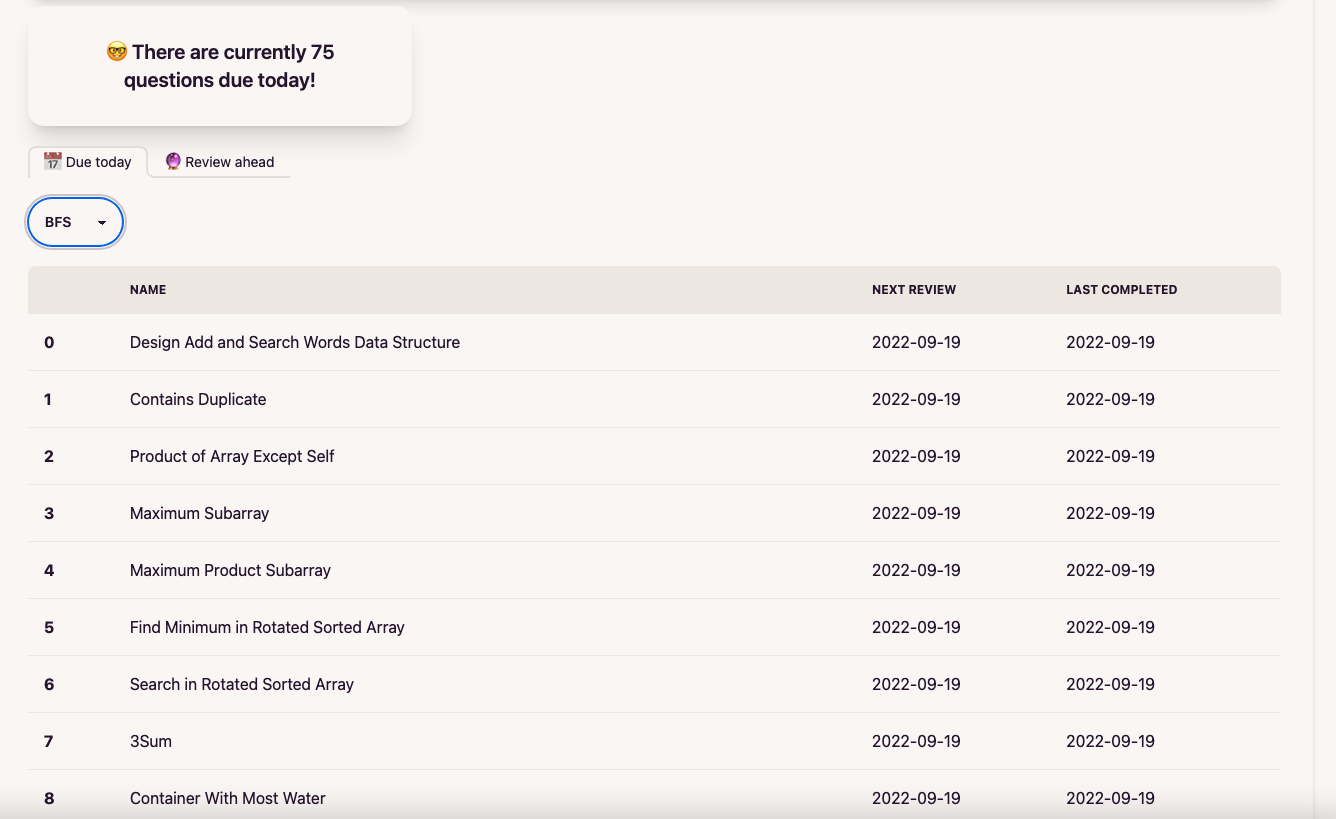Click the nerd face emoji in banner
The height and width of the screenshot is (819, 1336).
pos(117,52)
